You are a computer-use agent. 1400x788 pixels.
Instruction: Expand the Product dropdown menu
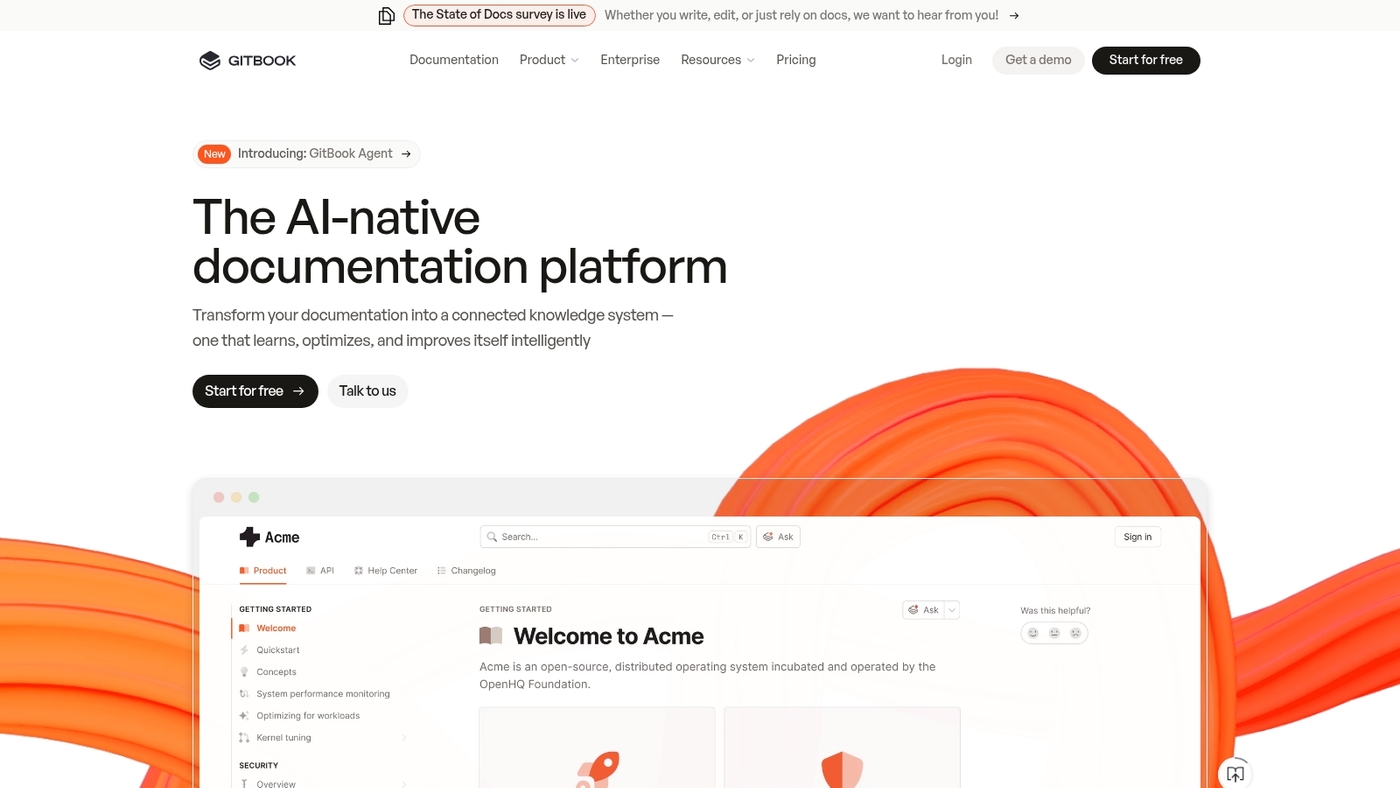click(549, 60)
